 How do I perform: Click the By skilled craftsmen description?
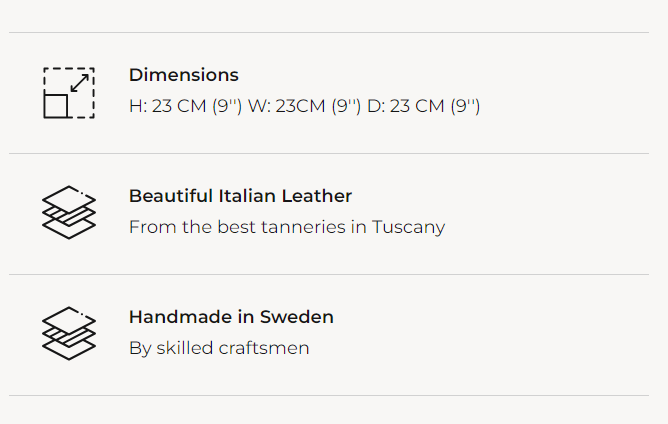219,348
